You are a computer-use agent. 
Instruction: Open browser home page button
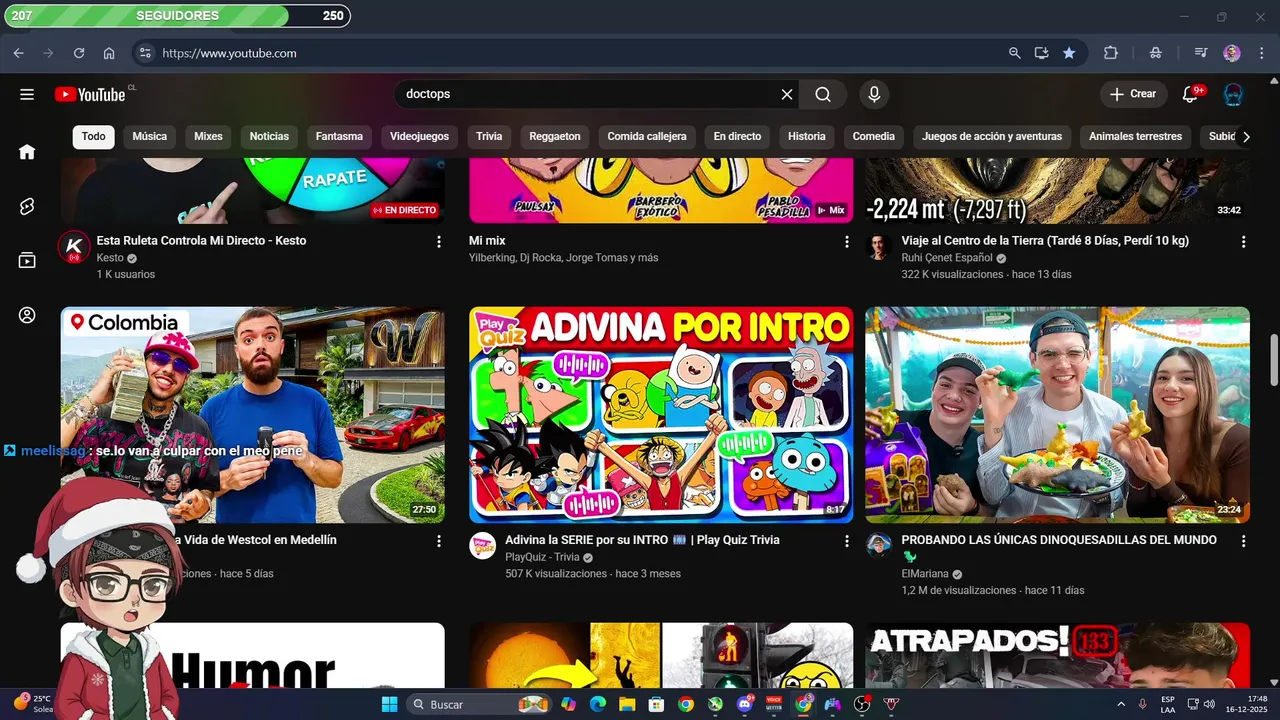[109, 53]
